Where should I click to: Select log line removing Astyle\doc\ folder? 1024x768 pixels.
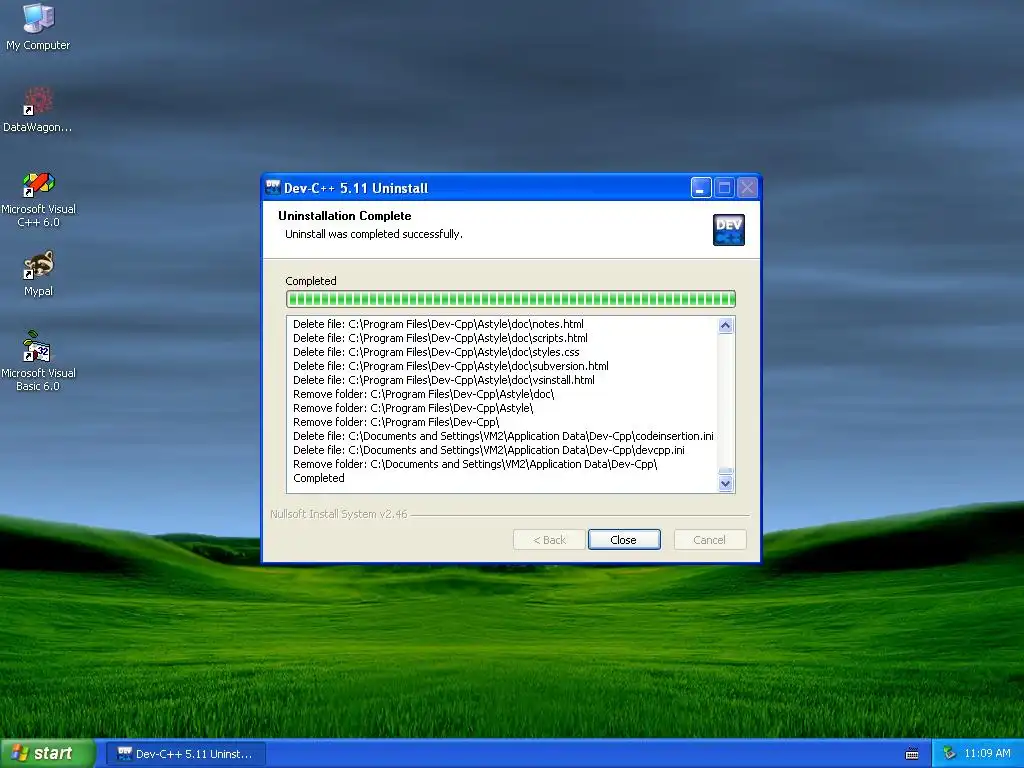423,394
